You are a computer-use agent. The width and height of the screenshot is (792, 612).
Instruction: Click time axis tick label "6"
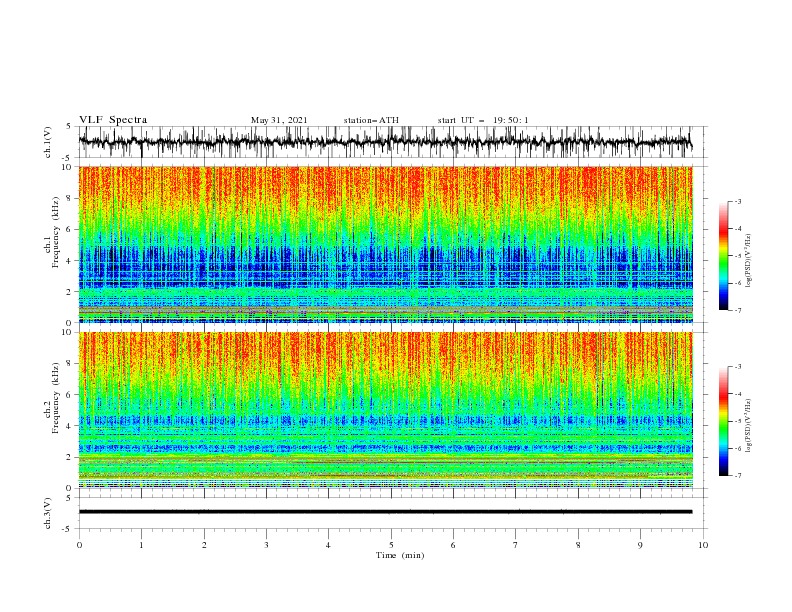pyautogui.click(x=453, y=545)
